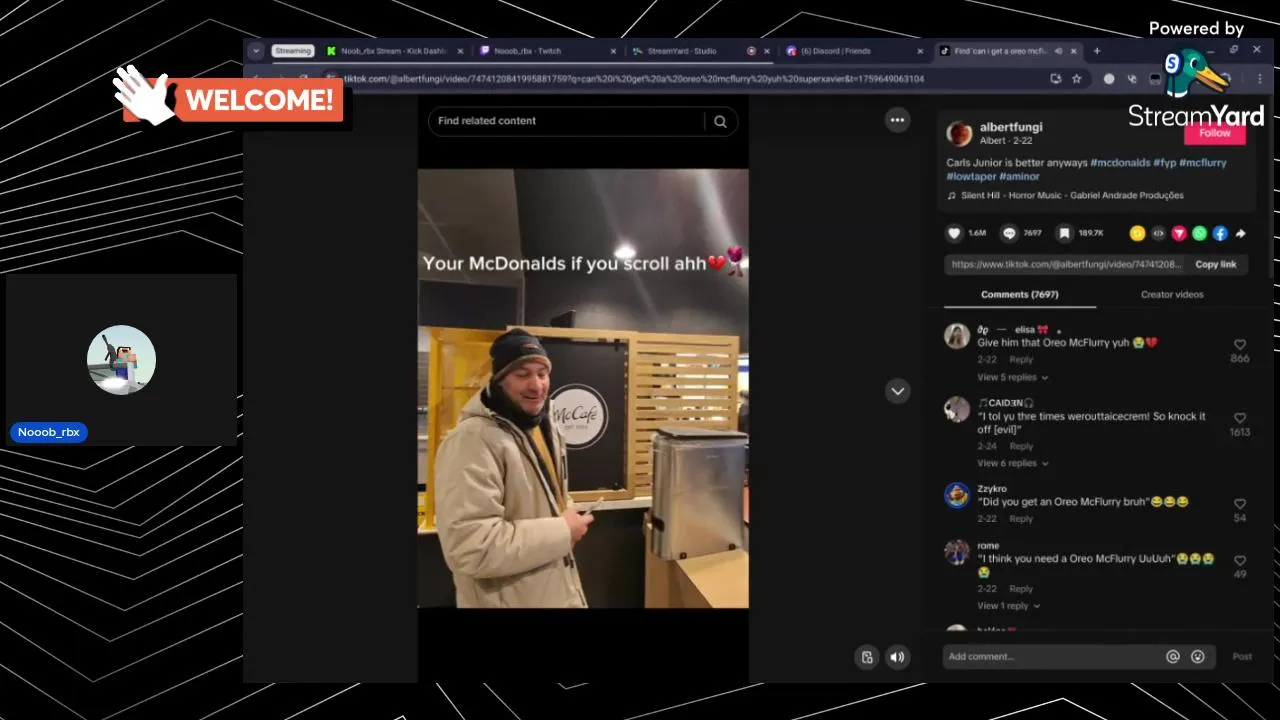Open Chrome tab search dropdown arrow
The image size is (1280, 720).
pyautogui.click(x=256, y=51)
